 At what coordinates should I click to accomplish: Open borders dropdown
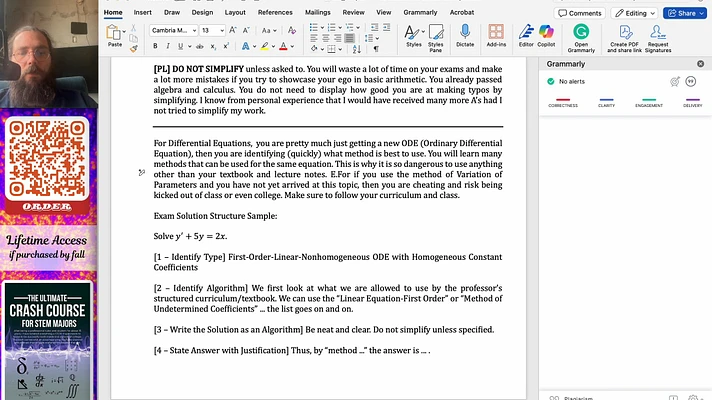tap(340, 49)
